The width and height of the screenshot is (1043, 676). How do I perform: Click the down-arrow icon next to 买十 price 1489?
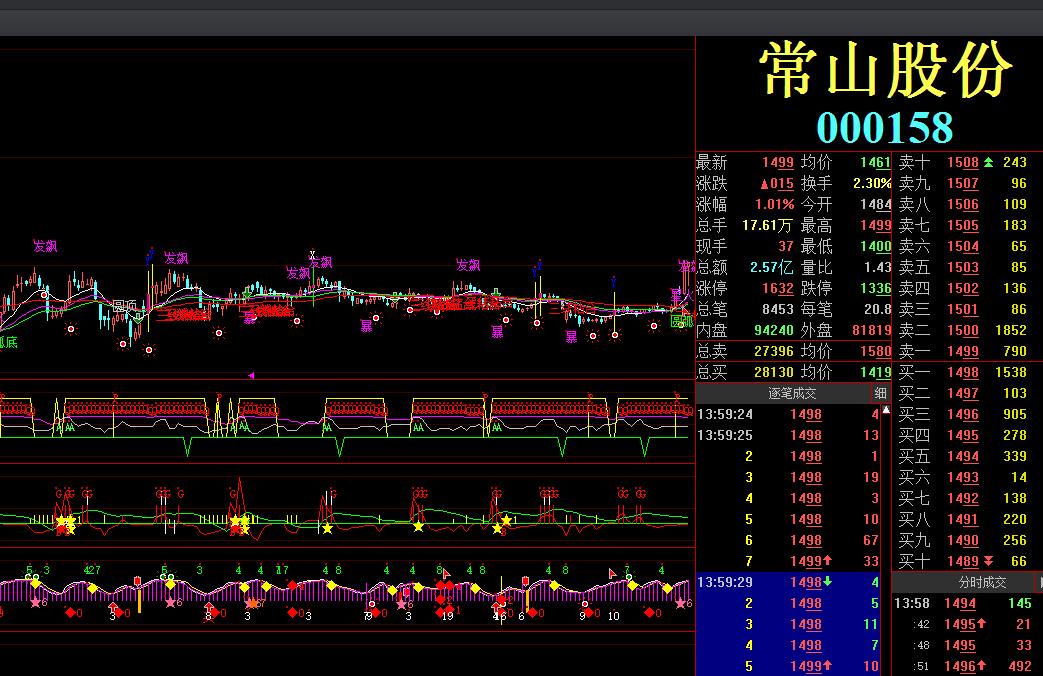tap(988, 562)
